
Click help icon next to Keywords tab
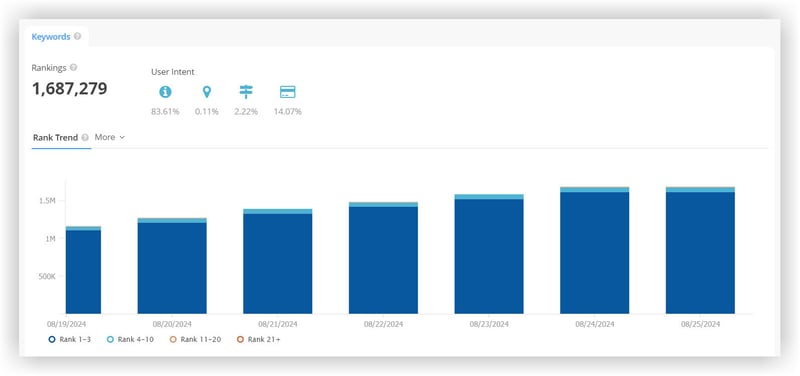tap(78, 37)
